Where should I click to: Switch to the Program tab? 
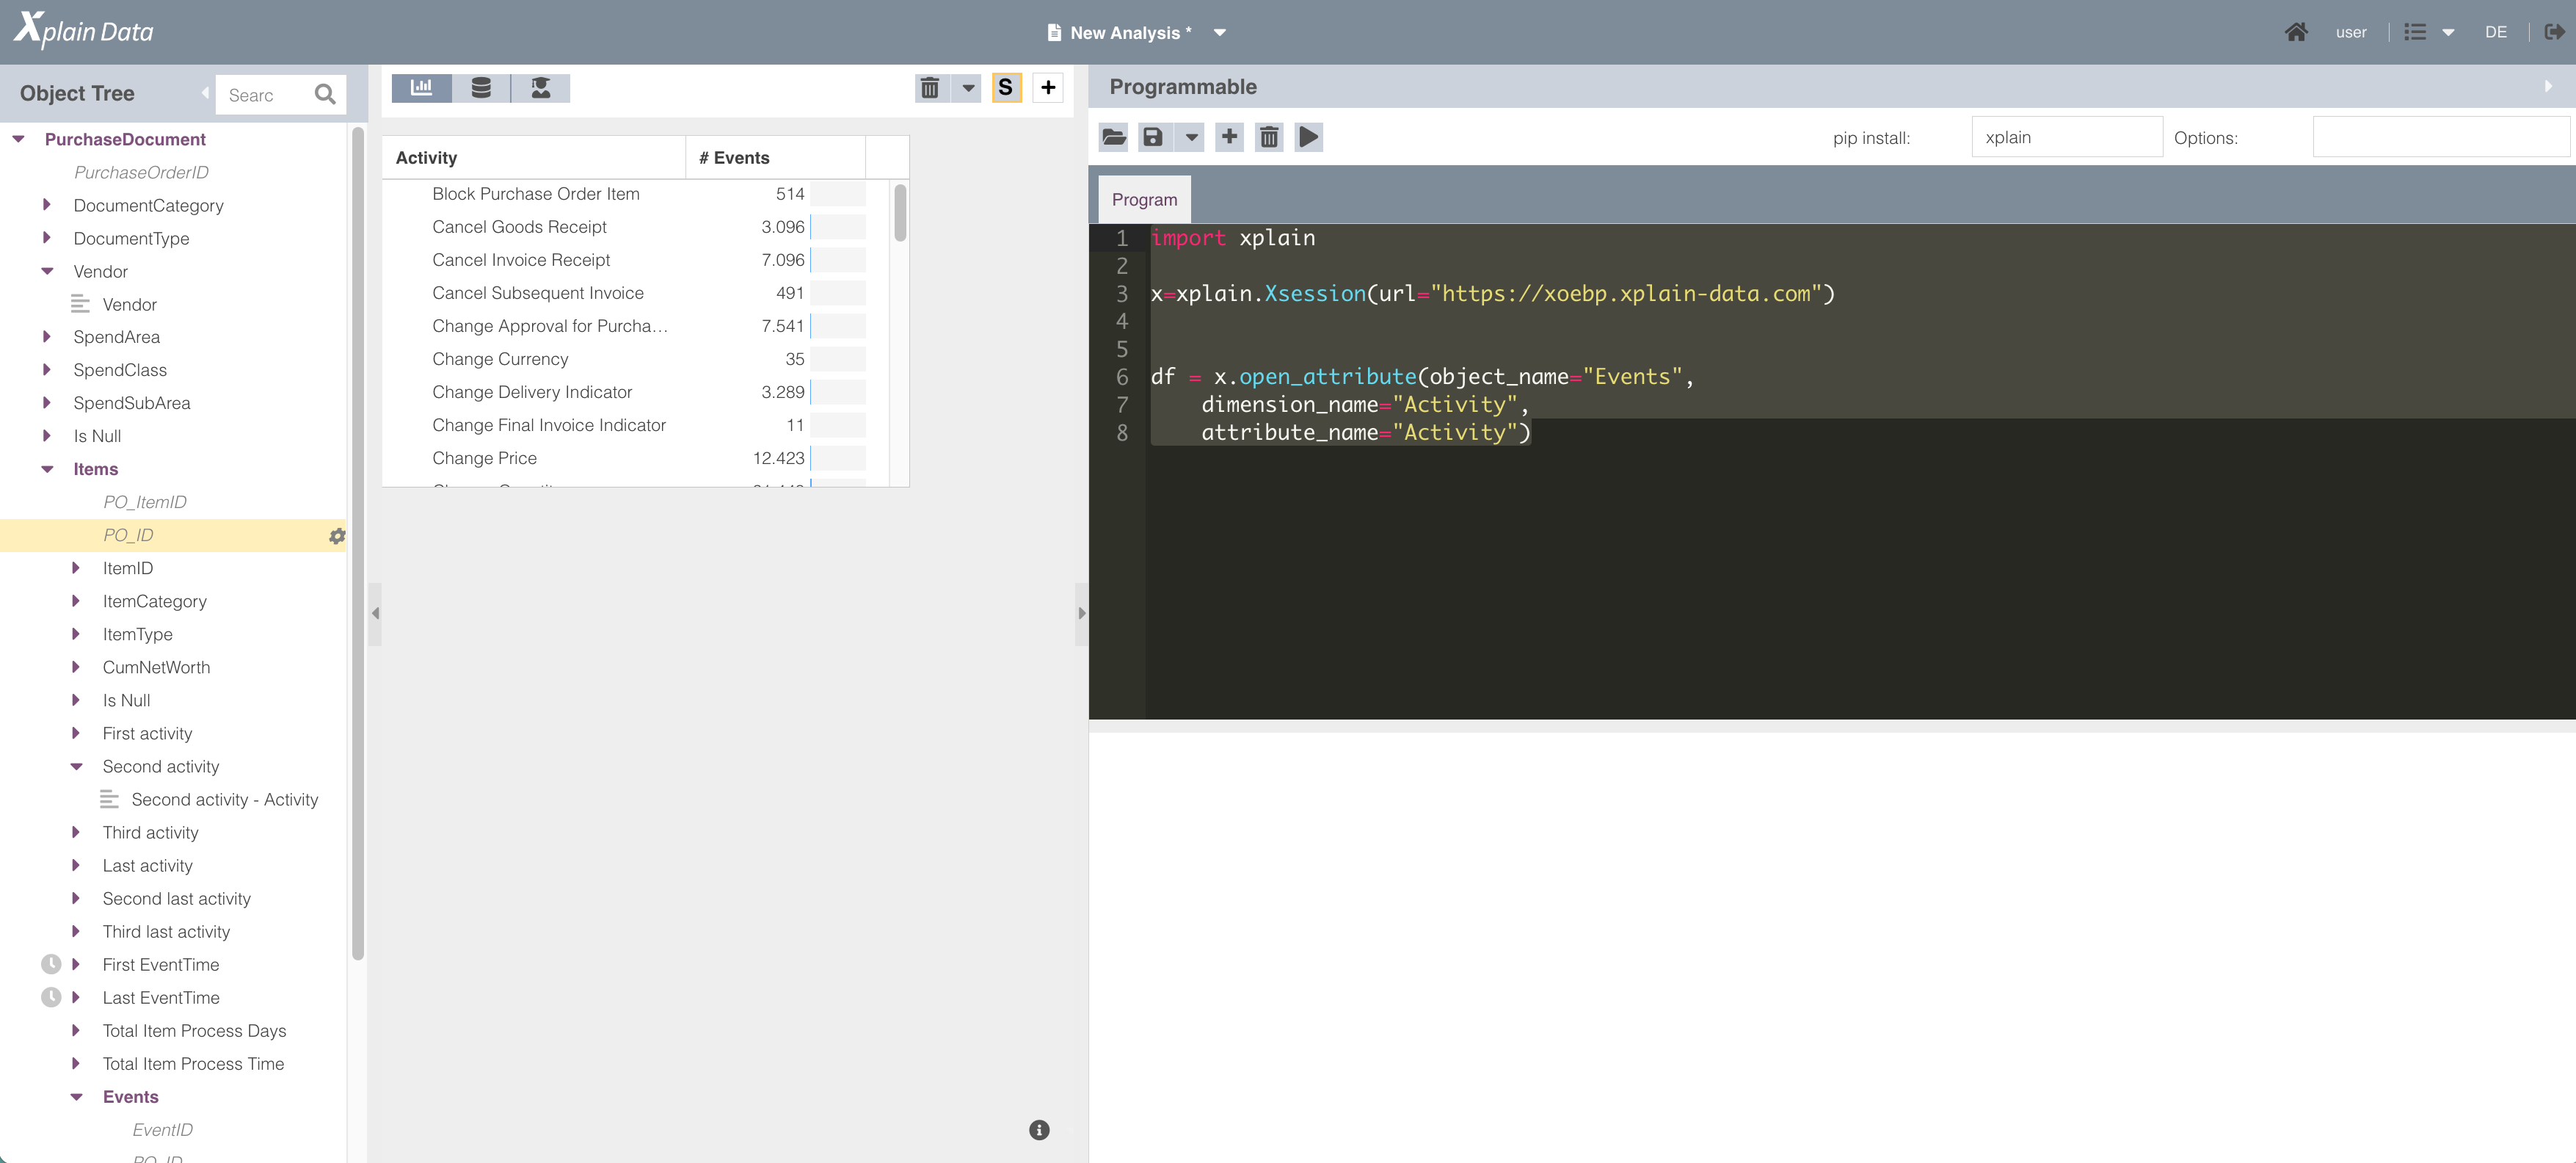click(1144, 200)
